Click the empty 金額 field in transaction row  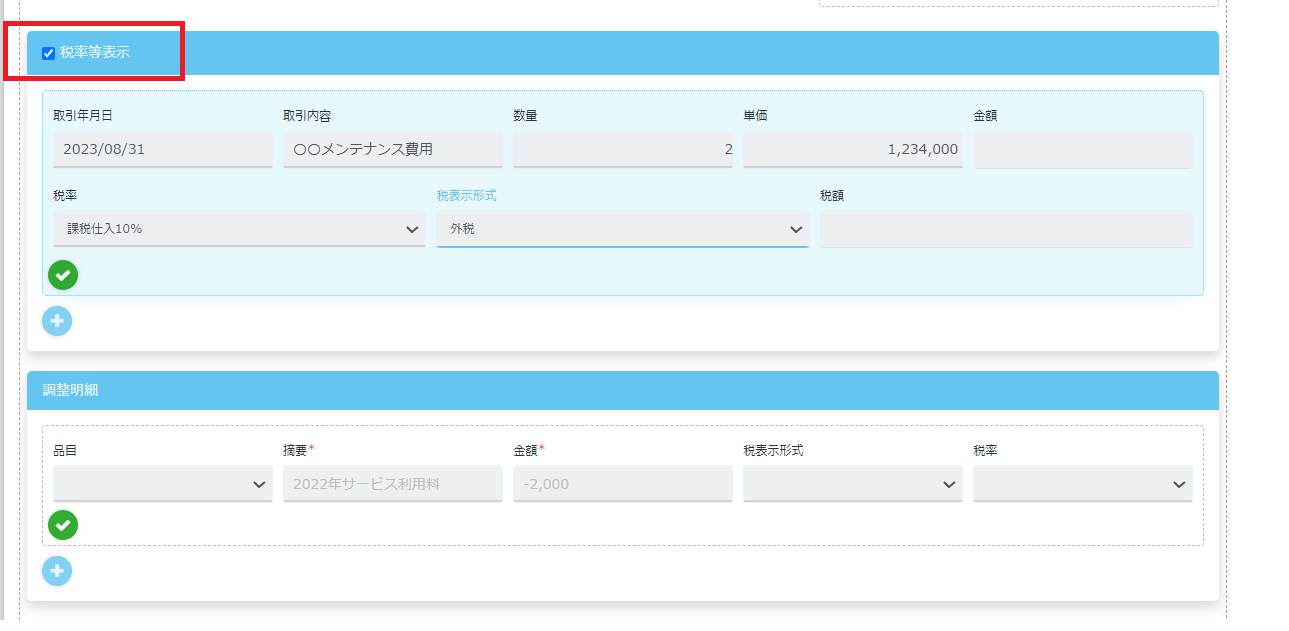point(1083,149)
